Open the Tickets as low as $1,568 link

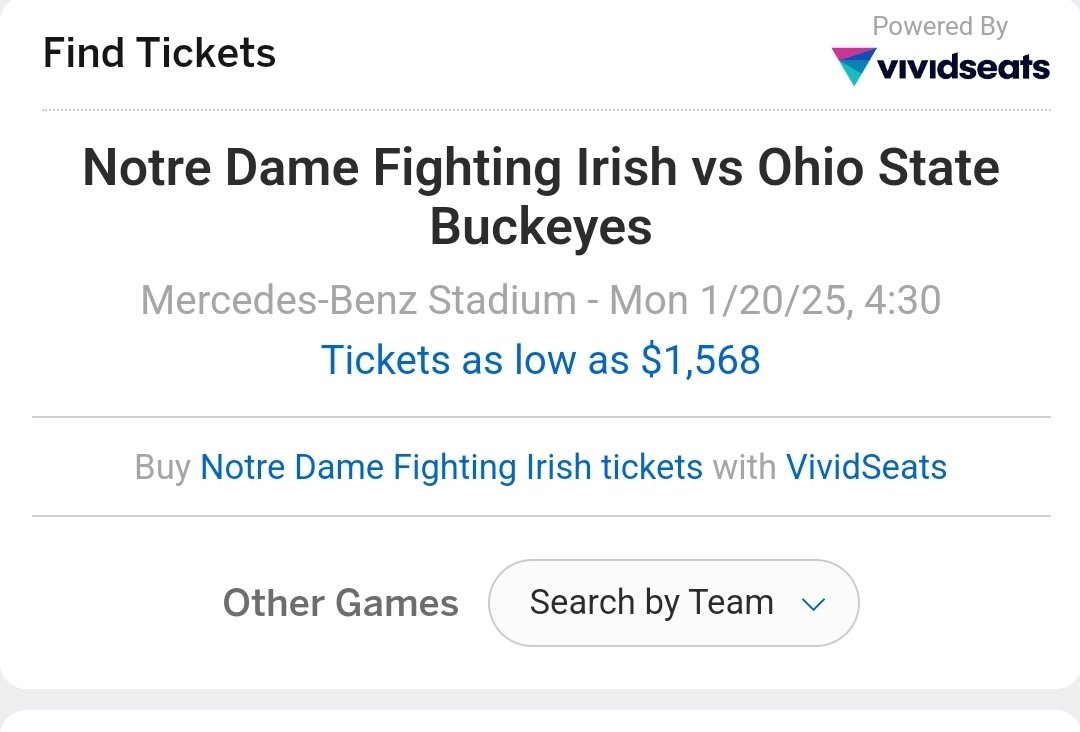click(540, 360)
